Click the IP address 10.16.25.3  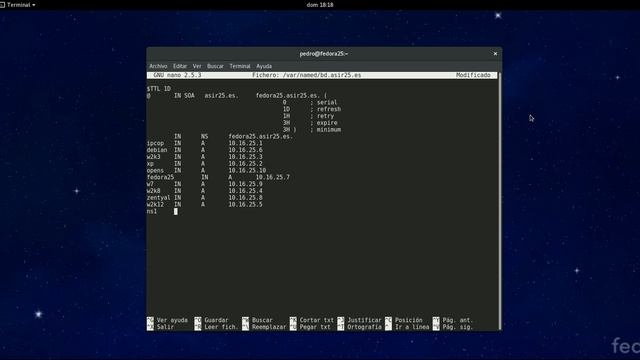pyautogui.click(x=245, y=157)
